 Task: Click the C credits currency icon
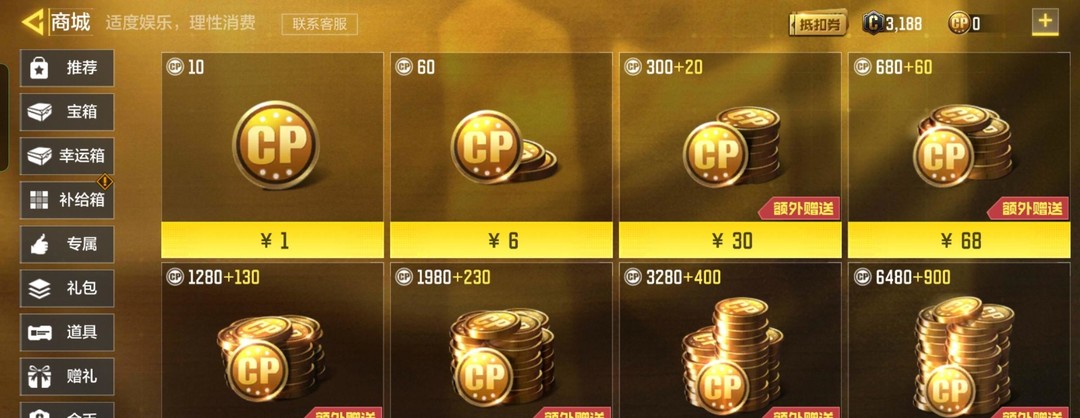point(873,23)
